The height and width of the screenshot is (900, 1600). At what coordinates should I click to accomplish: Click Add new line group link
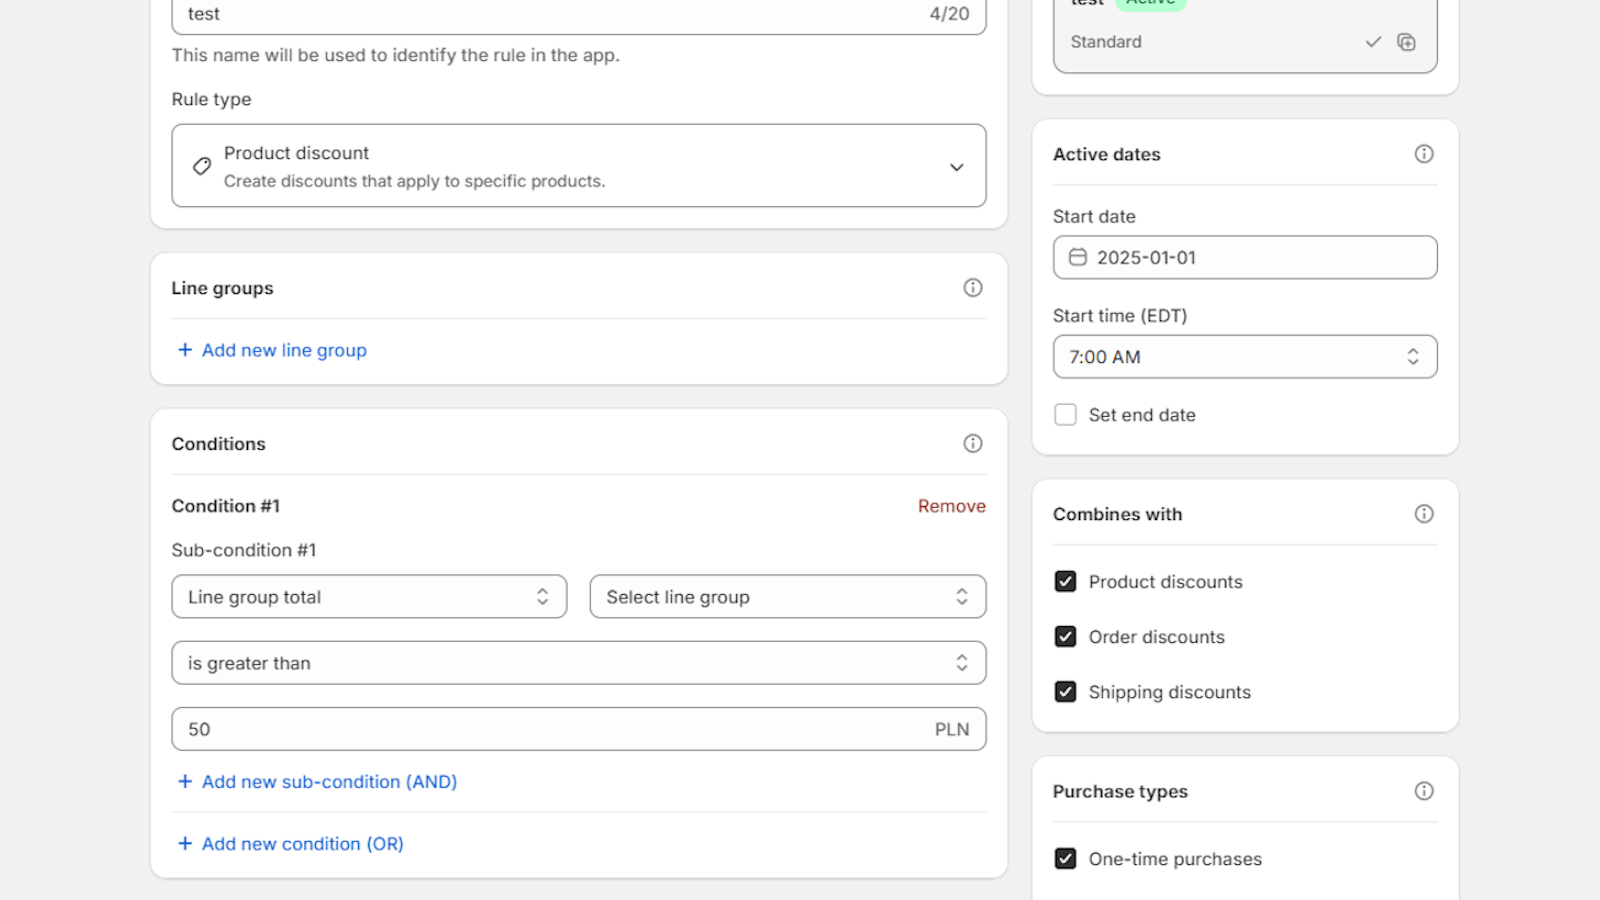point(284,350)
